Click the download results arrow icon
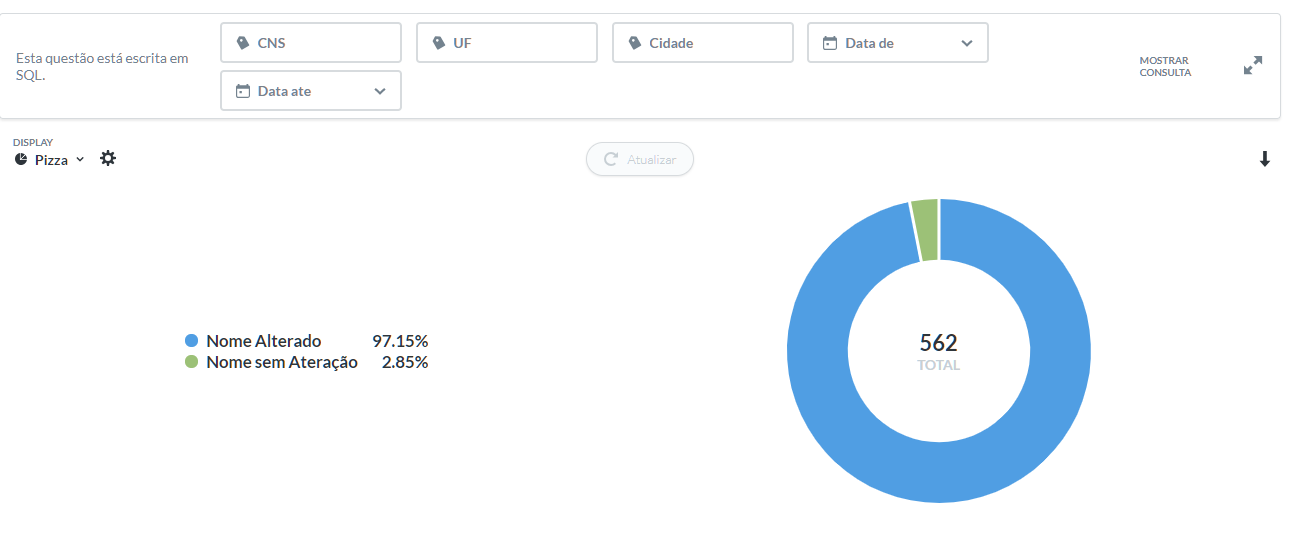Image resolution: width=1291 pixels, height=537 pixels. (1264, 159)
